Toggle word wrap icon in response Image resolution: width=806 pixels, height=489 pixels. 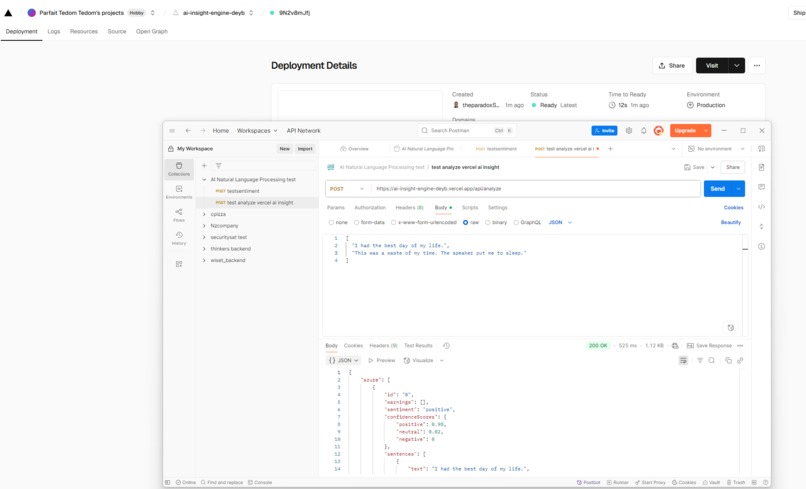point(683,360)
